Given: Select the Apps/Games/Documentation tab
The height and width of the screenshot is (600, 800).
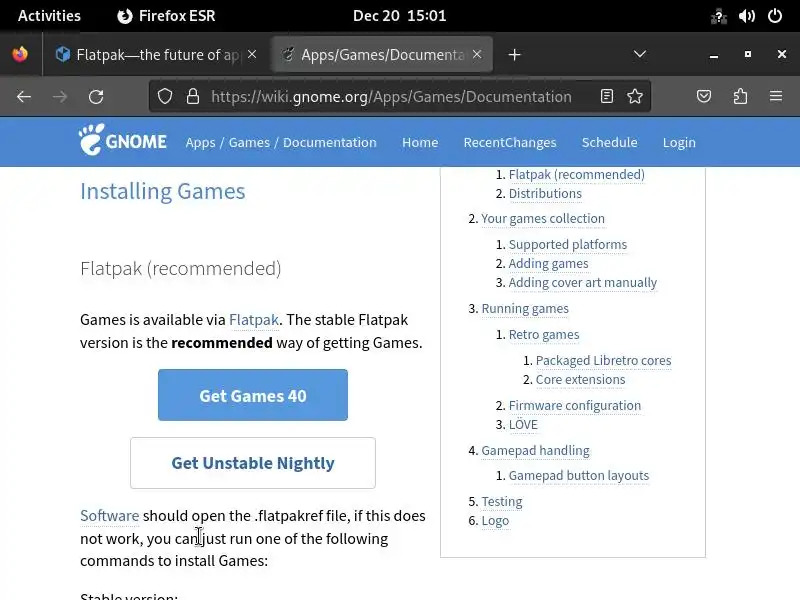Looking at the screenshot, I should click(383, 55).
